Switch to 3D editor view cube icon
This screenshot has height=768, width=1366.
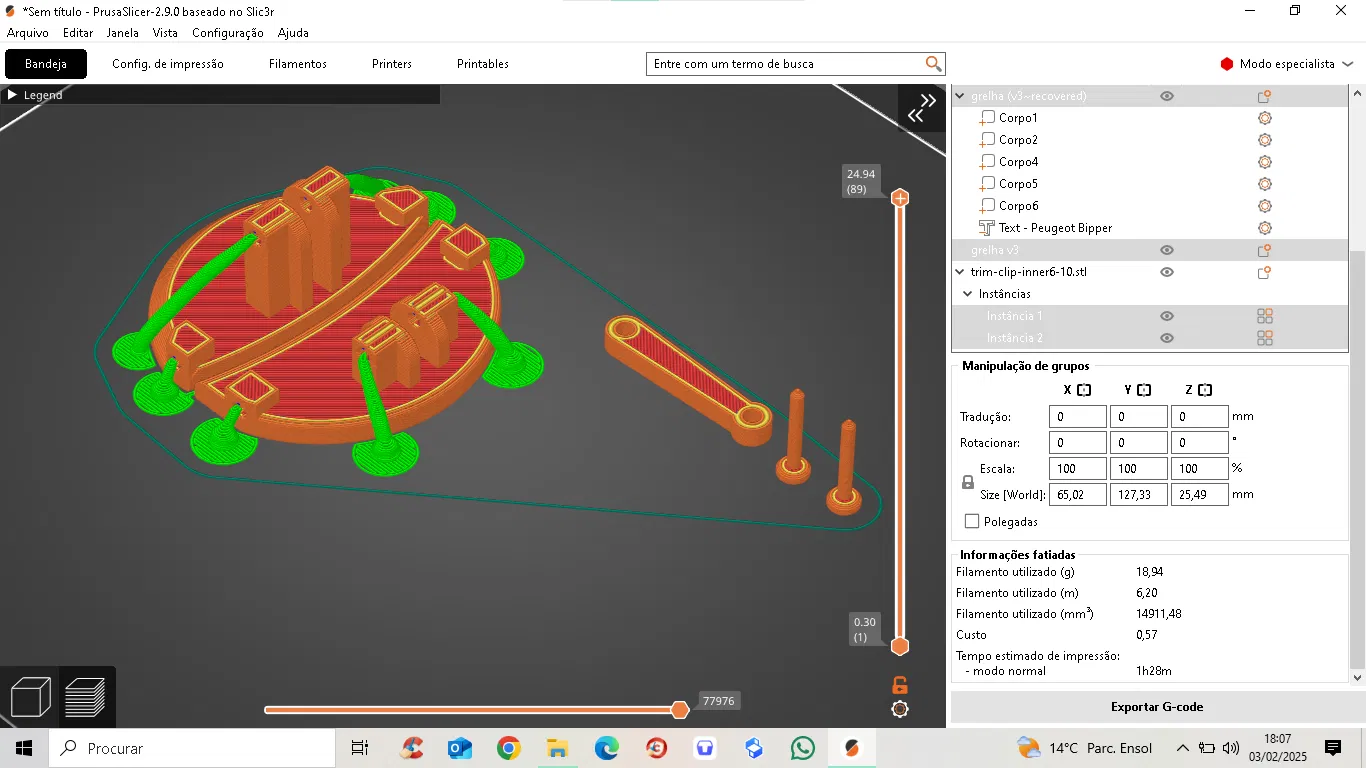click(30, 697)
